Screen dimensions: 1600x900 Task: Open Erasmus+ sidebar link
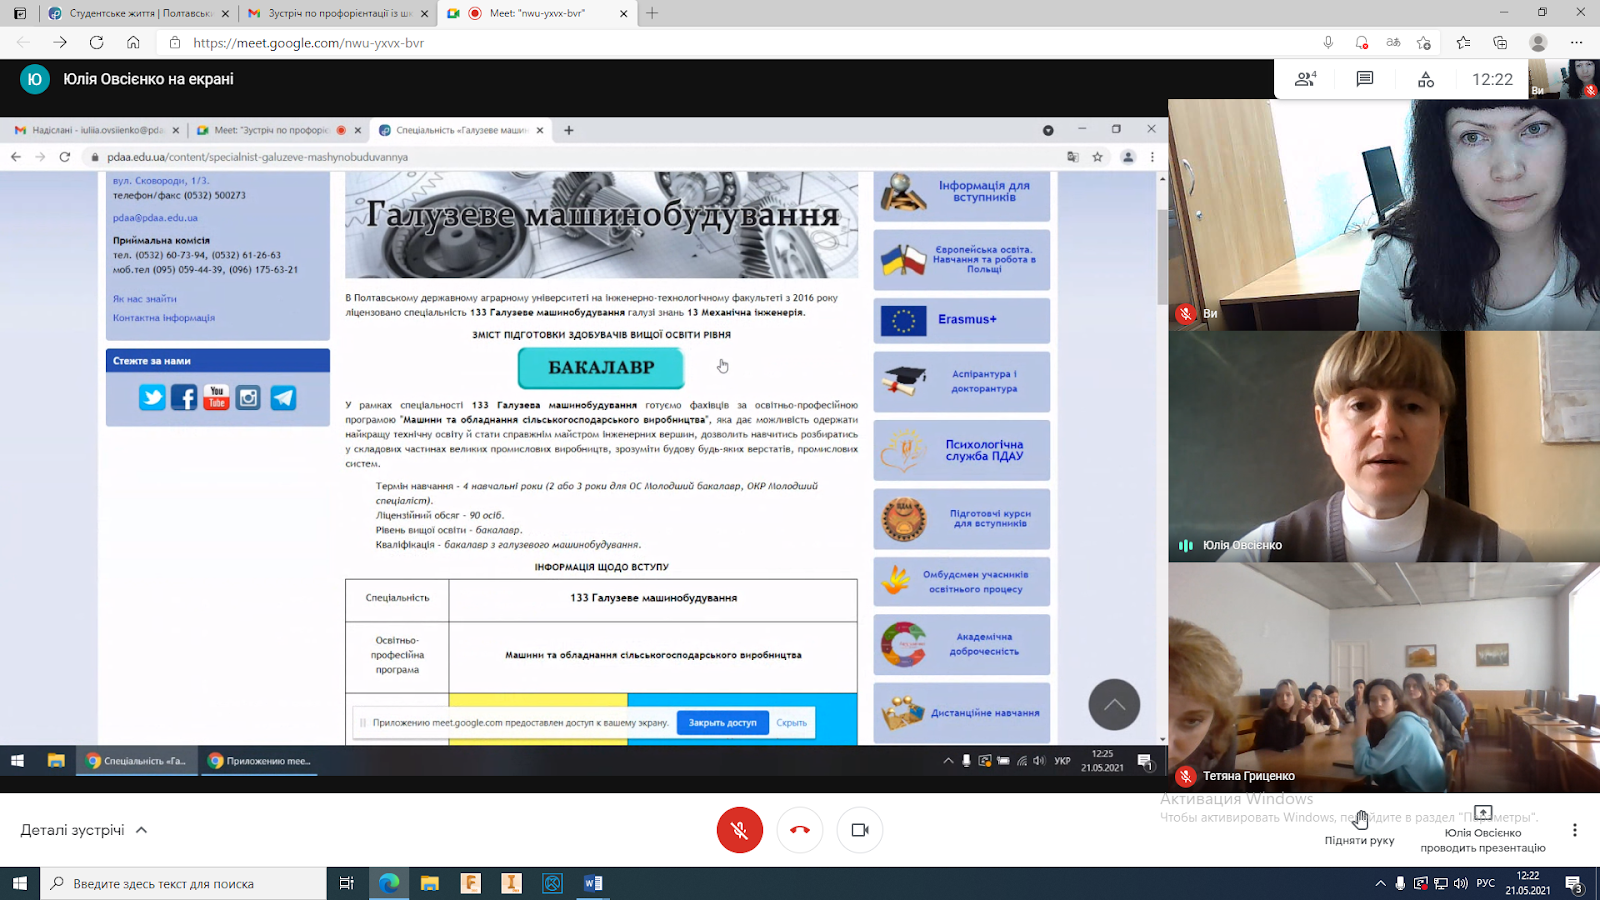(x=962, y=320)
